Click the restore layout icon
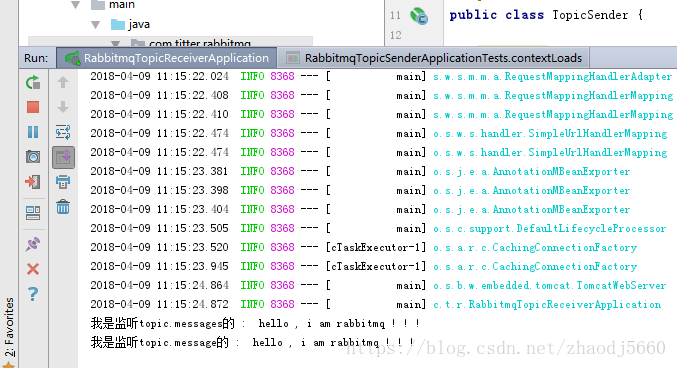The height and width of the screenshot is (368, 677). [33, 213]
